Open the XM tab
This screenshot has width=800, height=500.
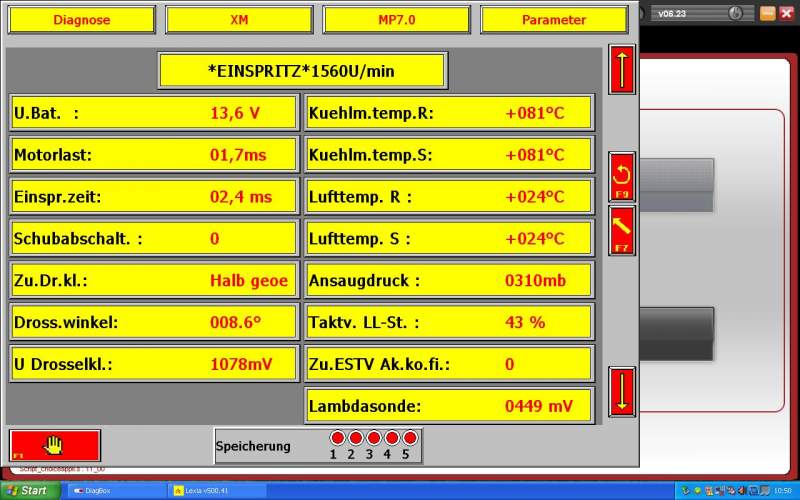coord(239,20)
